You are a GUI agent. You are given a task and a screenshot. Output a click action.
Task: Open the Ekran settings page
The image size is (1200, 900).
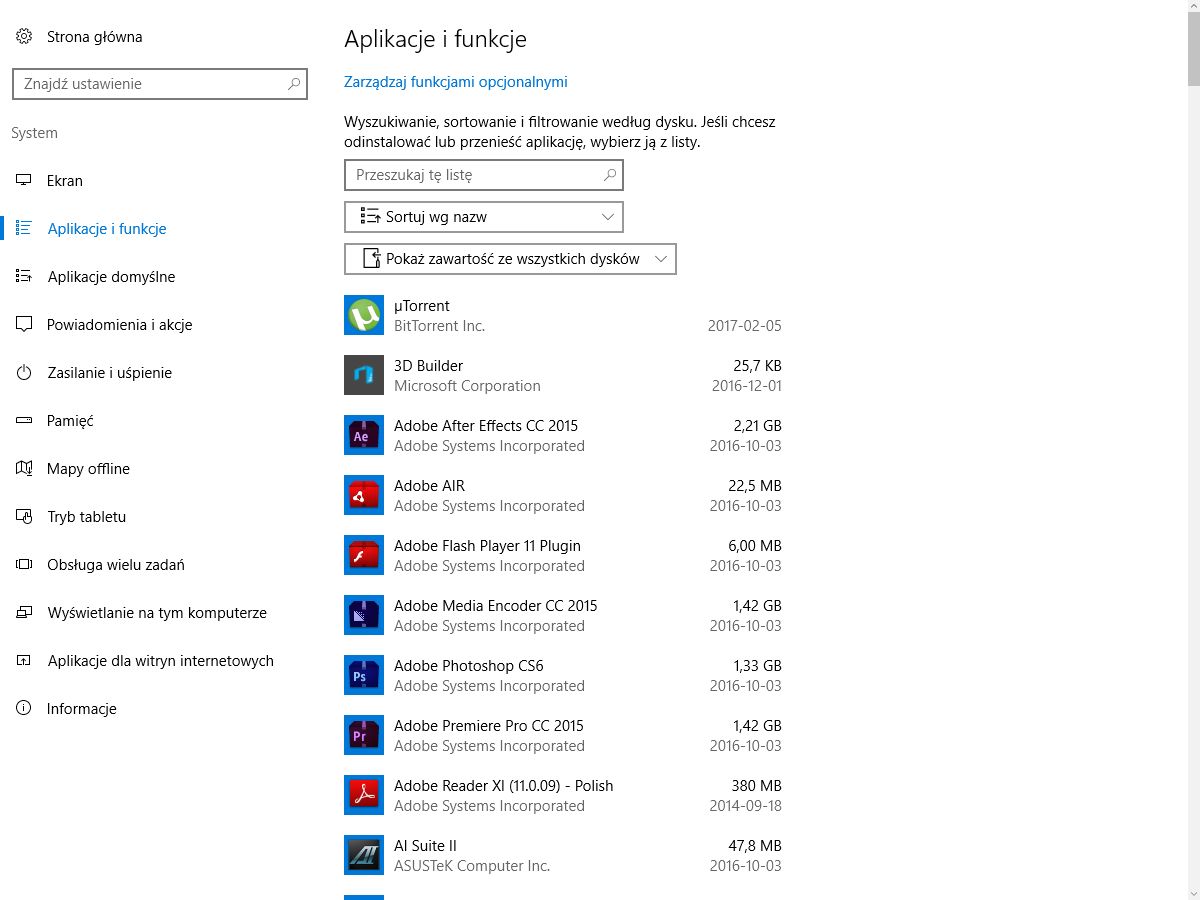65,181
